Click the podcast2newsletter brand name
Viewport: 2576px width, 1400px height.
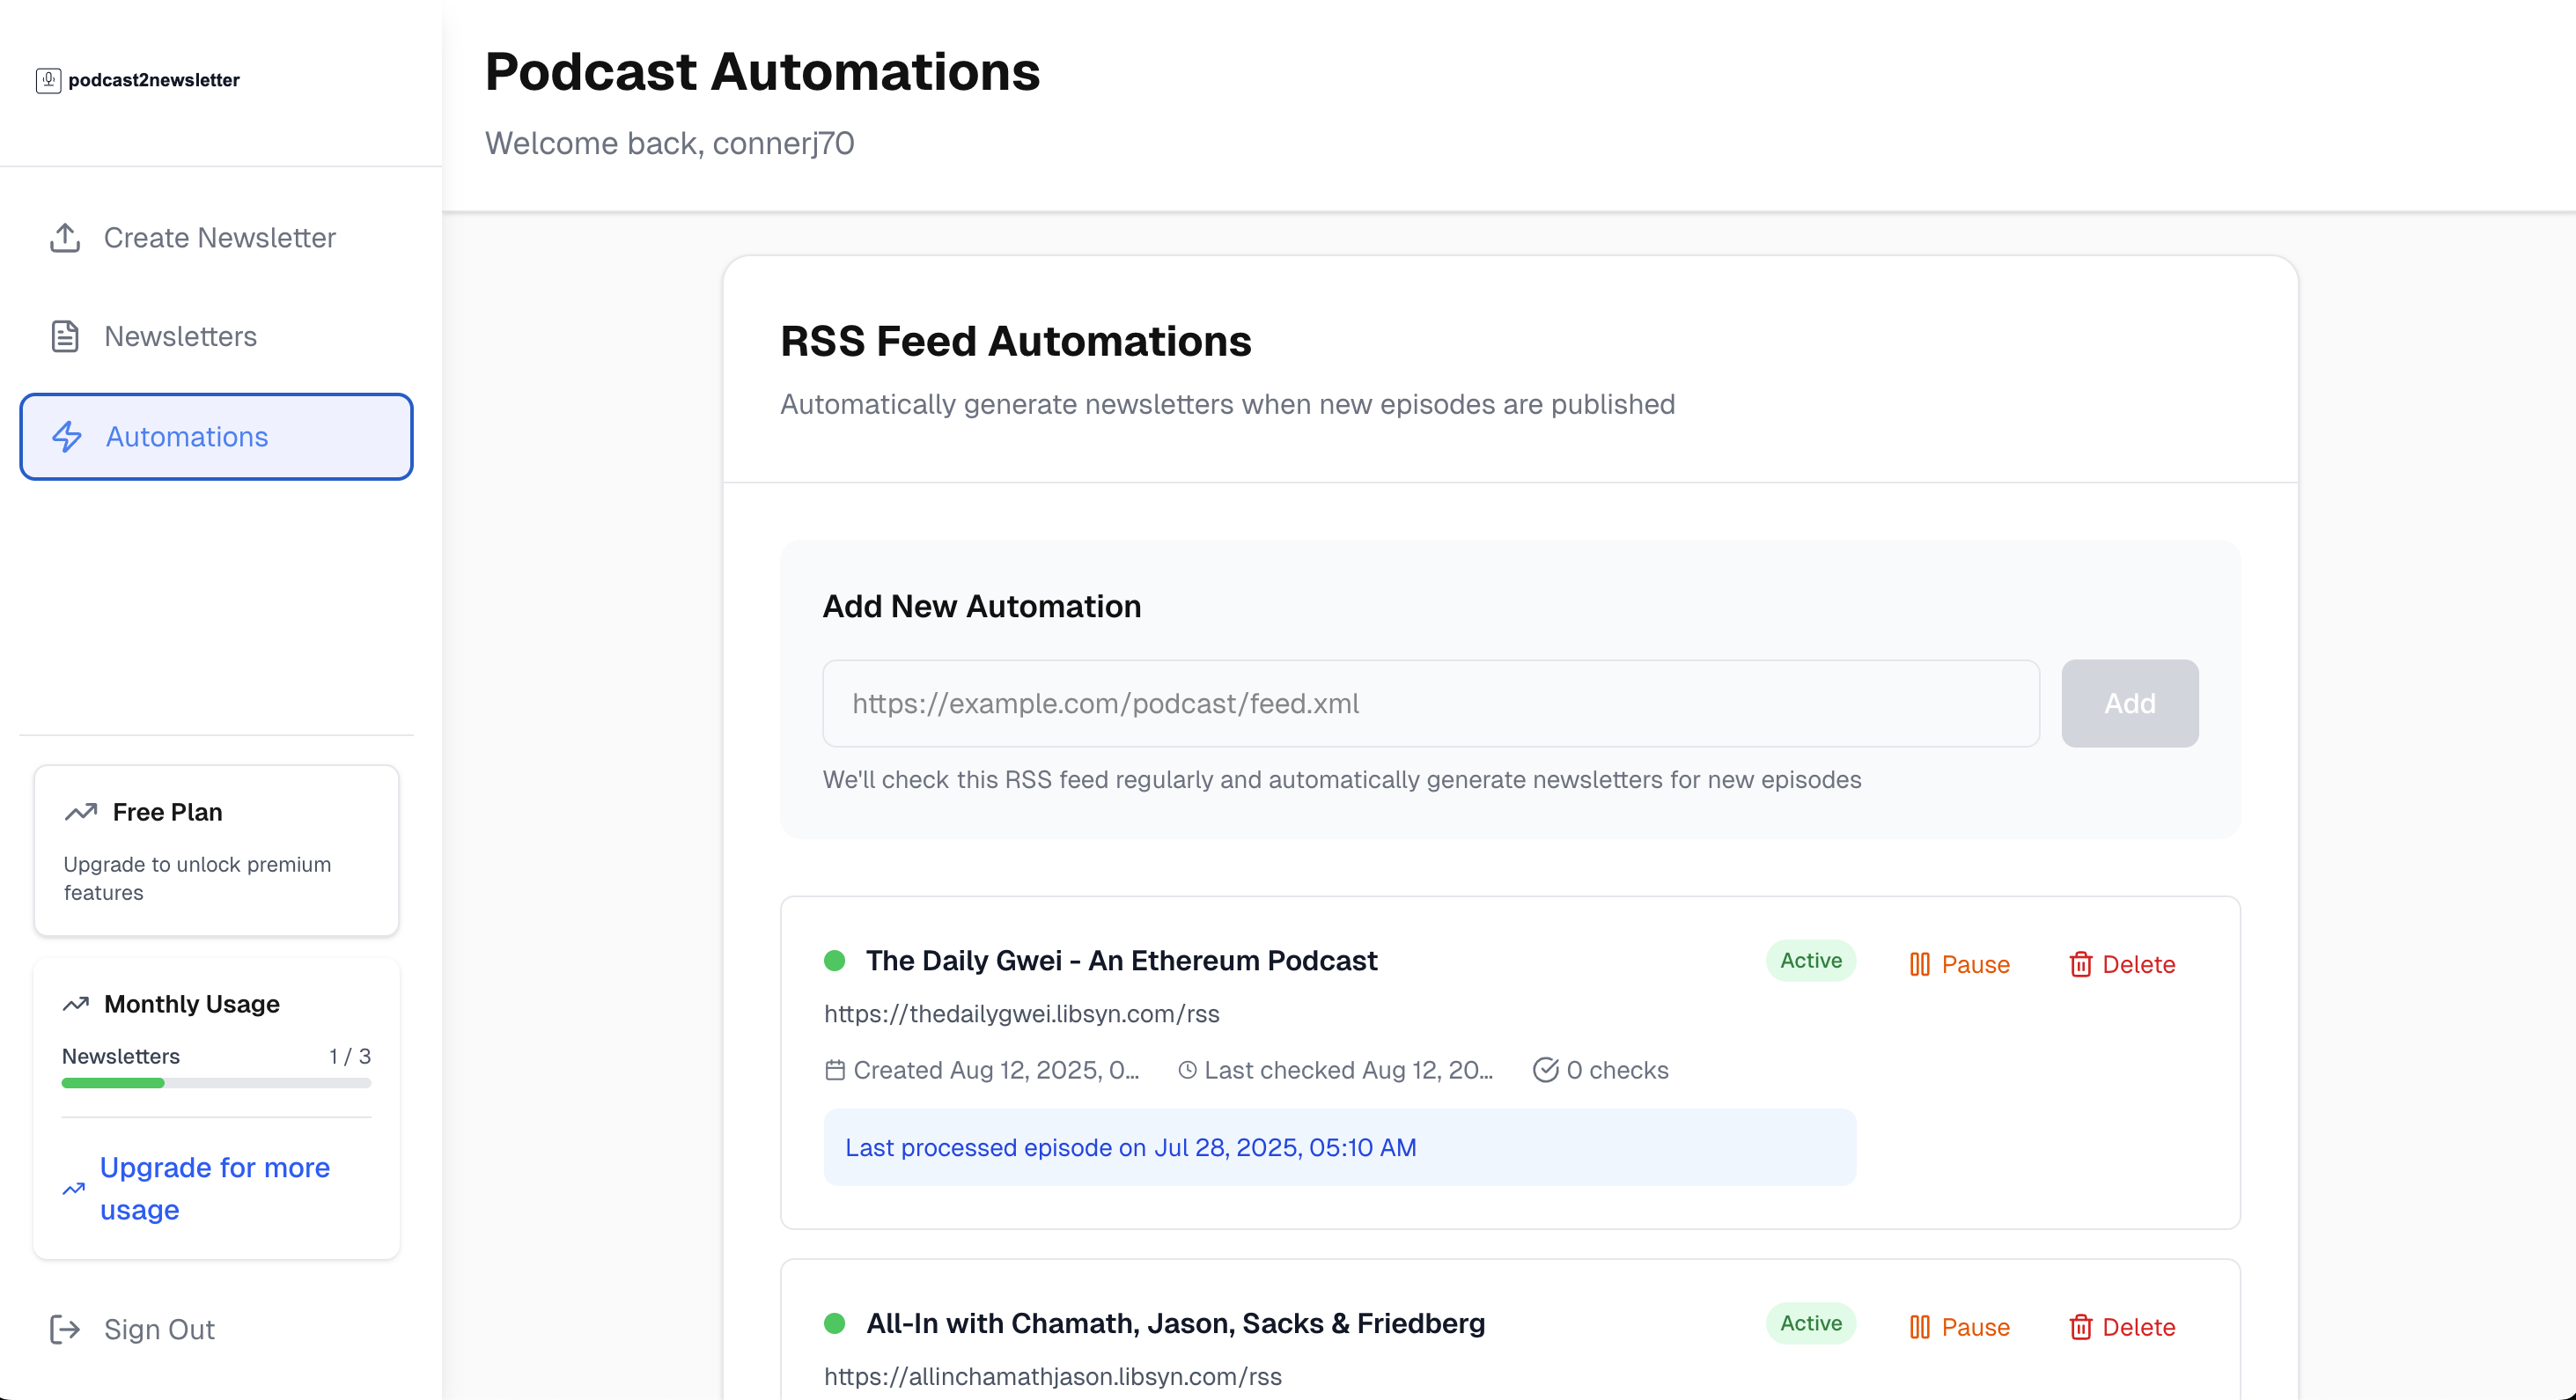[154, 80]
